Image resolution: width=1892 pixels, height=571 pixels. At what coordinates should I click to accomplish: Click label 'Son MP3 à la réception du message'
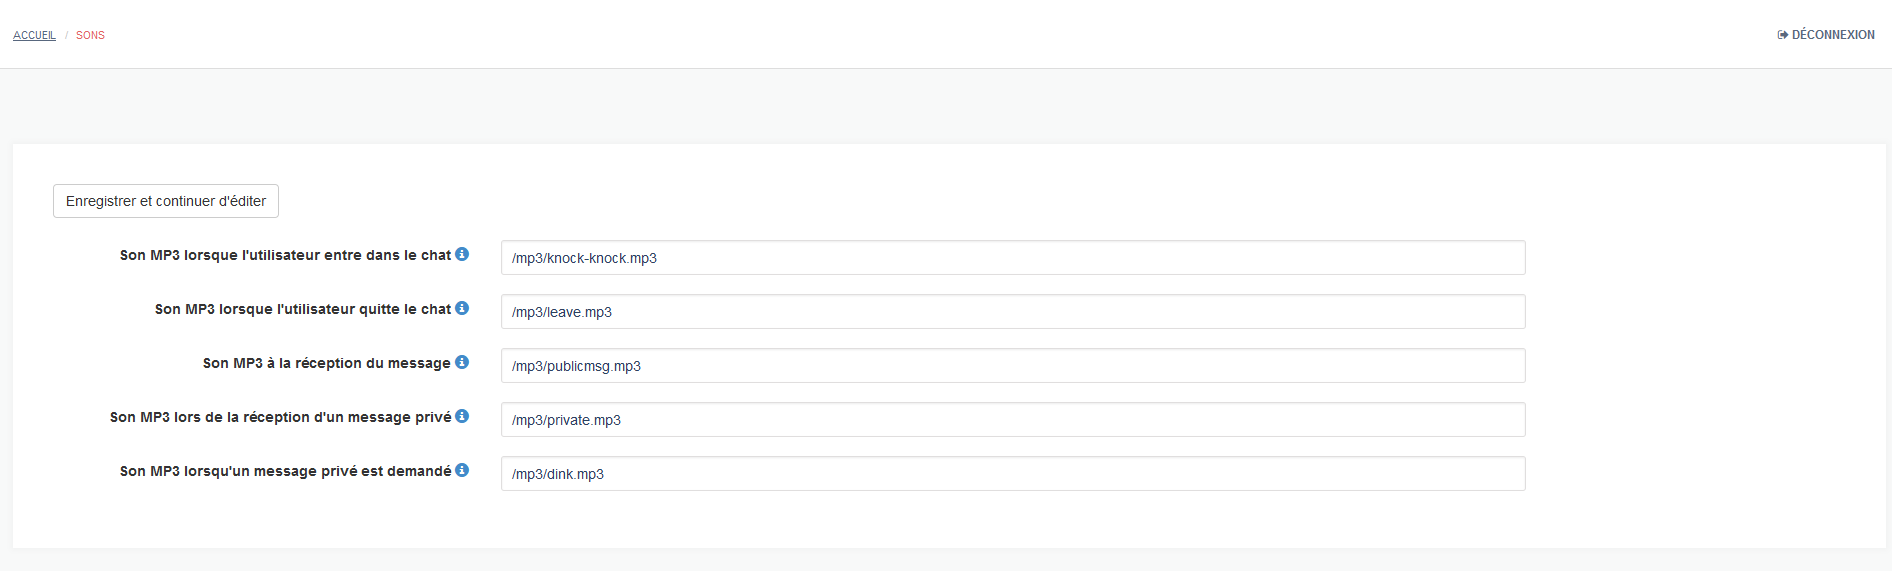pos(327,363)
